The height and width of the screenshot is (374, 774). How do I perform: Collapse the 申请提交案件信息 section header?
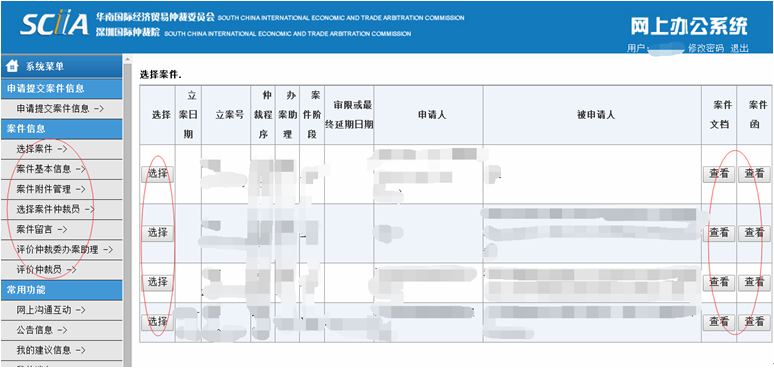tap(61, 89)
